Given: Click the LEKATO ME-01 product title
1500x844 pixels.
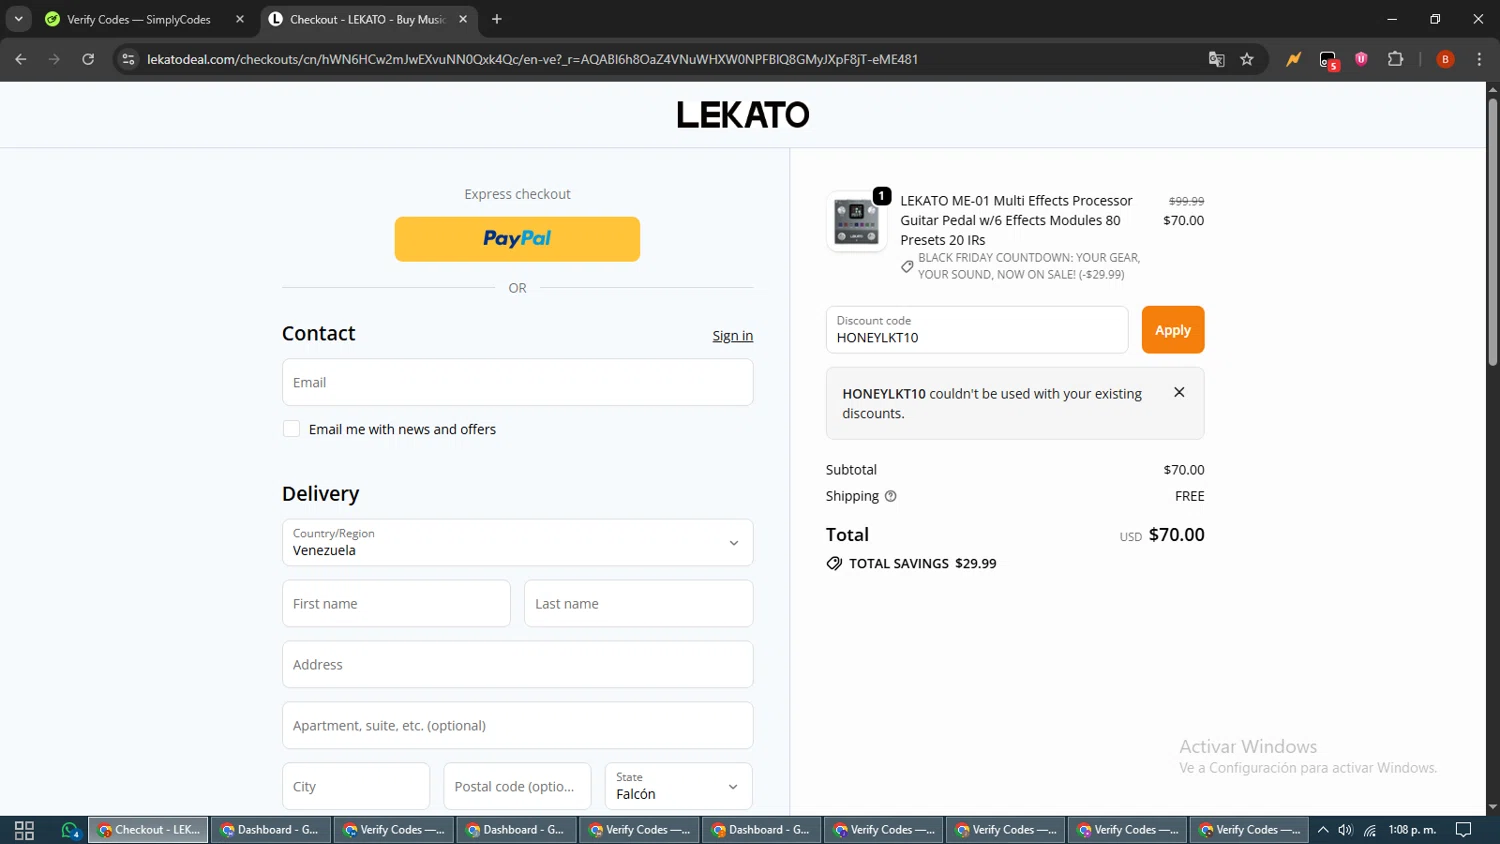Looking at the screenshot, I should pyautogui.click(x=1016, y=220).
